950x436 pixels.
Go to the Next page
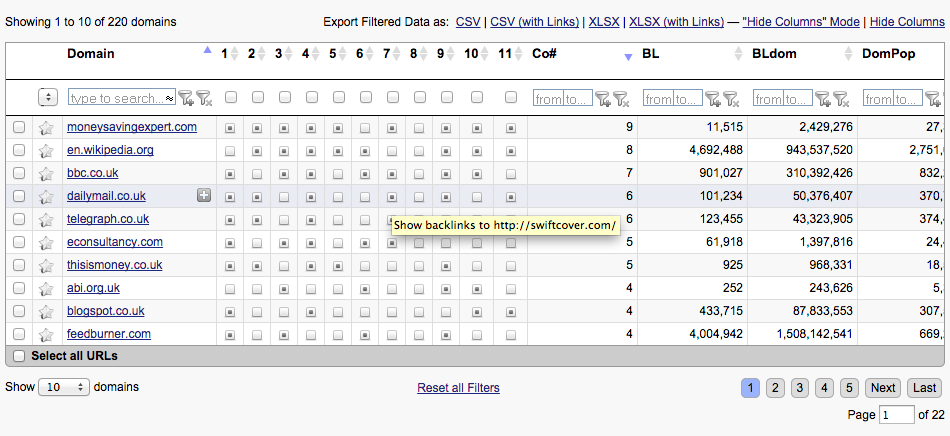tap(883, 388)
